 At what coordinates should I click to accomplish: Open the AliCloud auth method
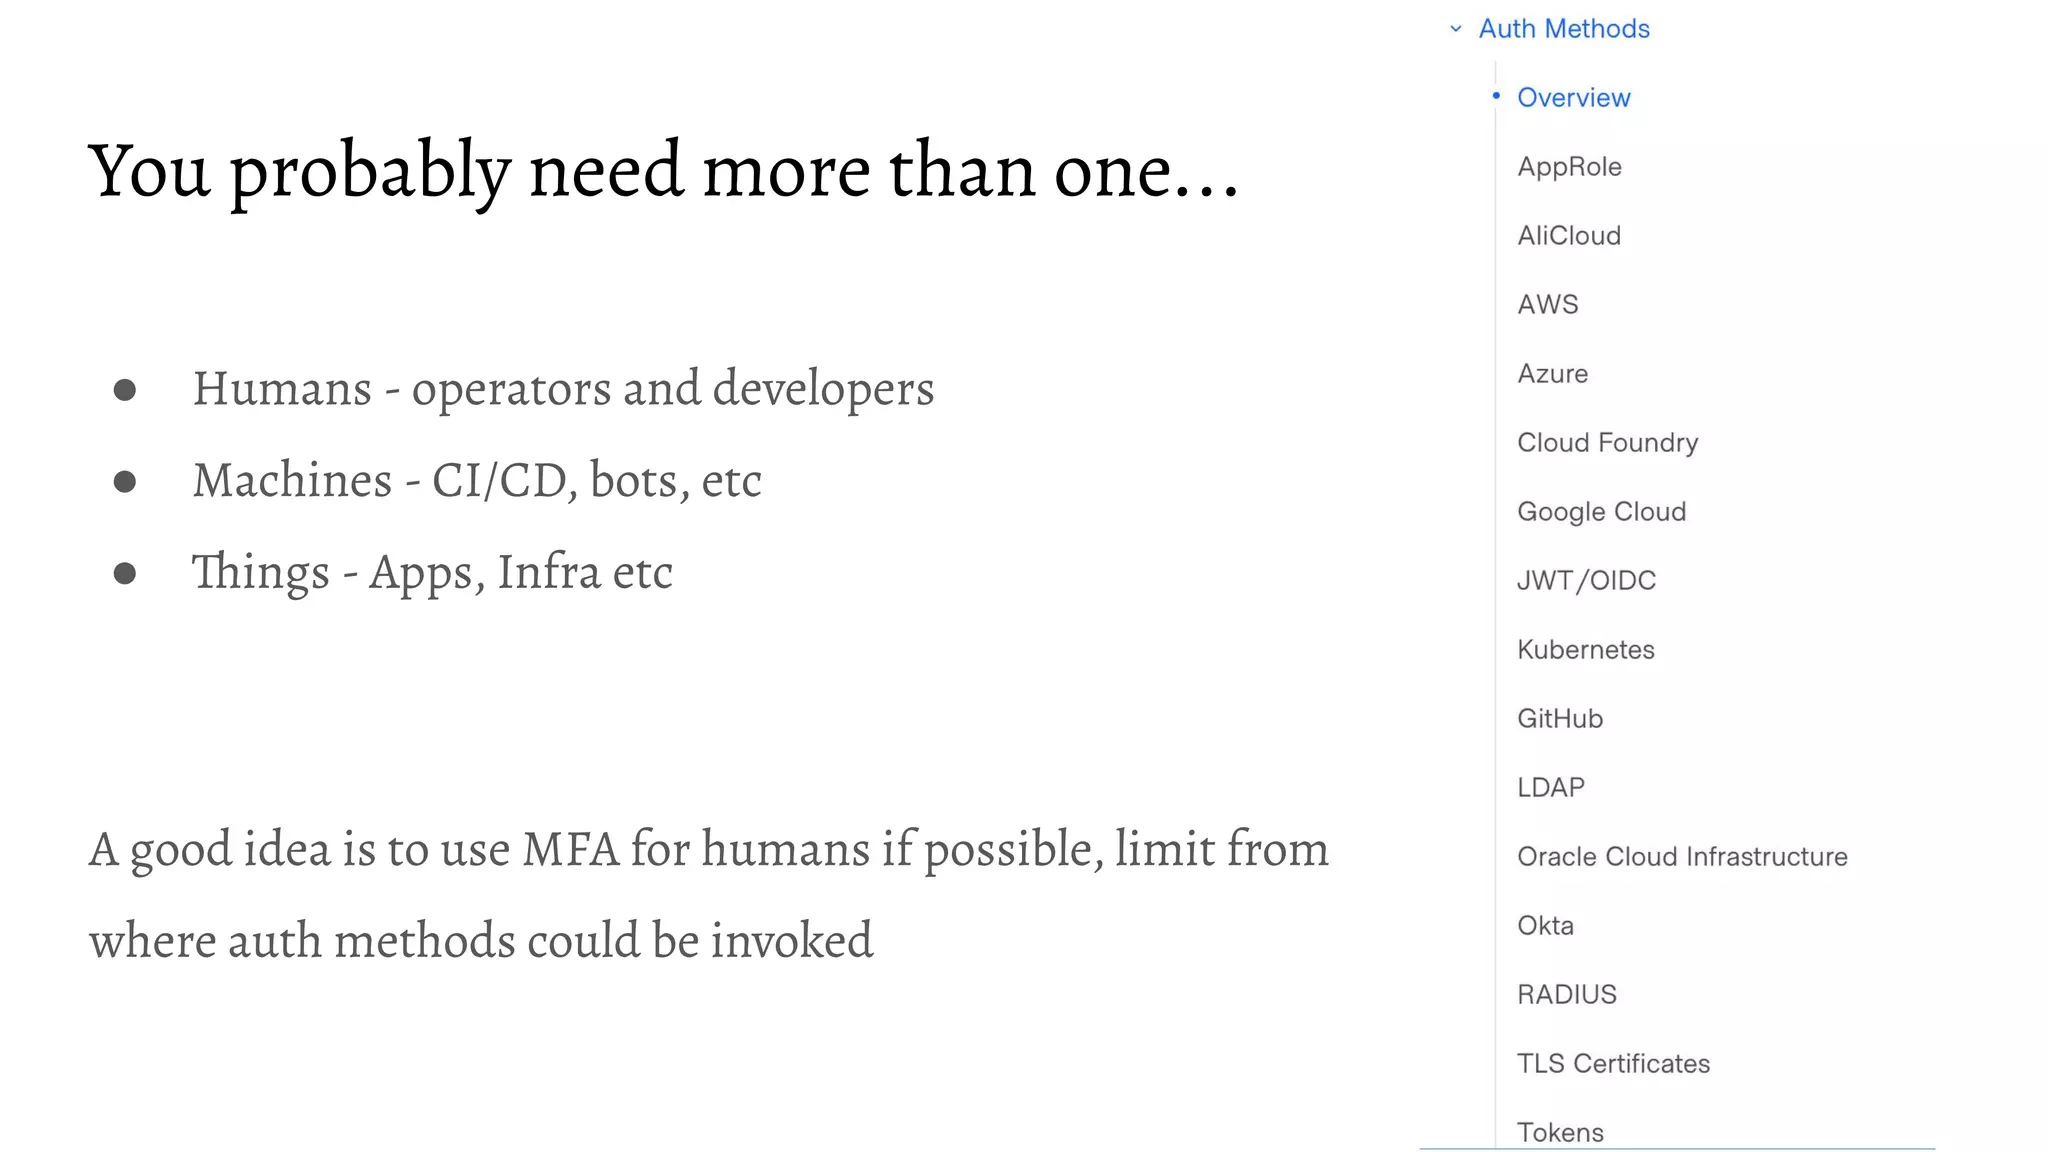click(x=1569, y=236)
